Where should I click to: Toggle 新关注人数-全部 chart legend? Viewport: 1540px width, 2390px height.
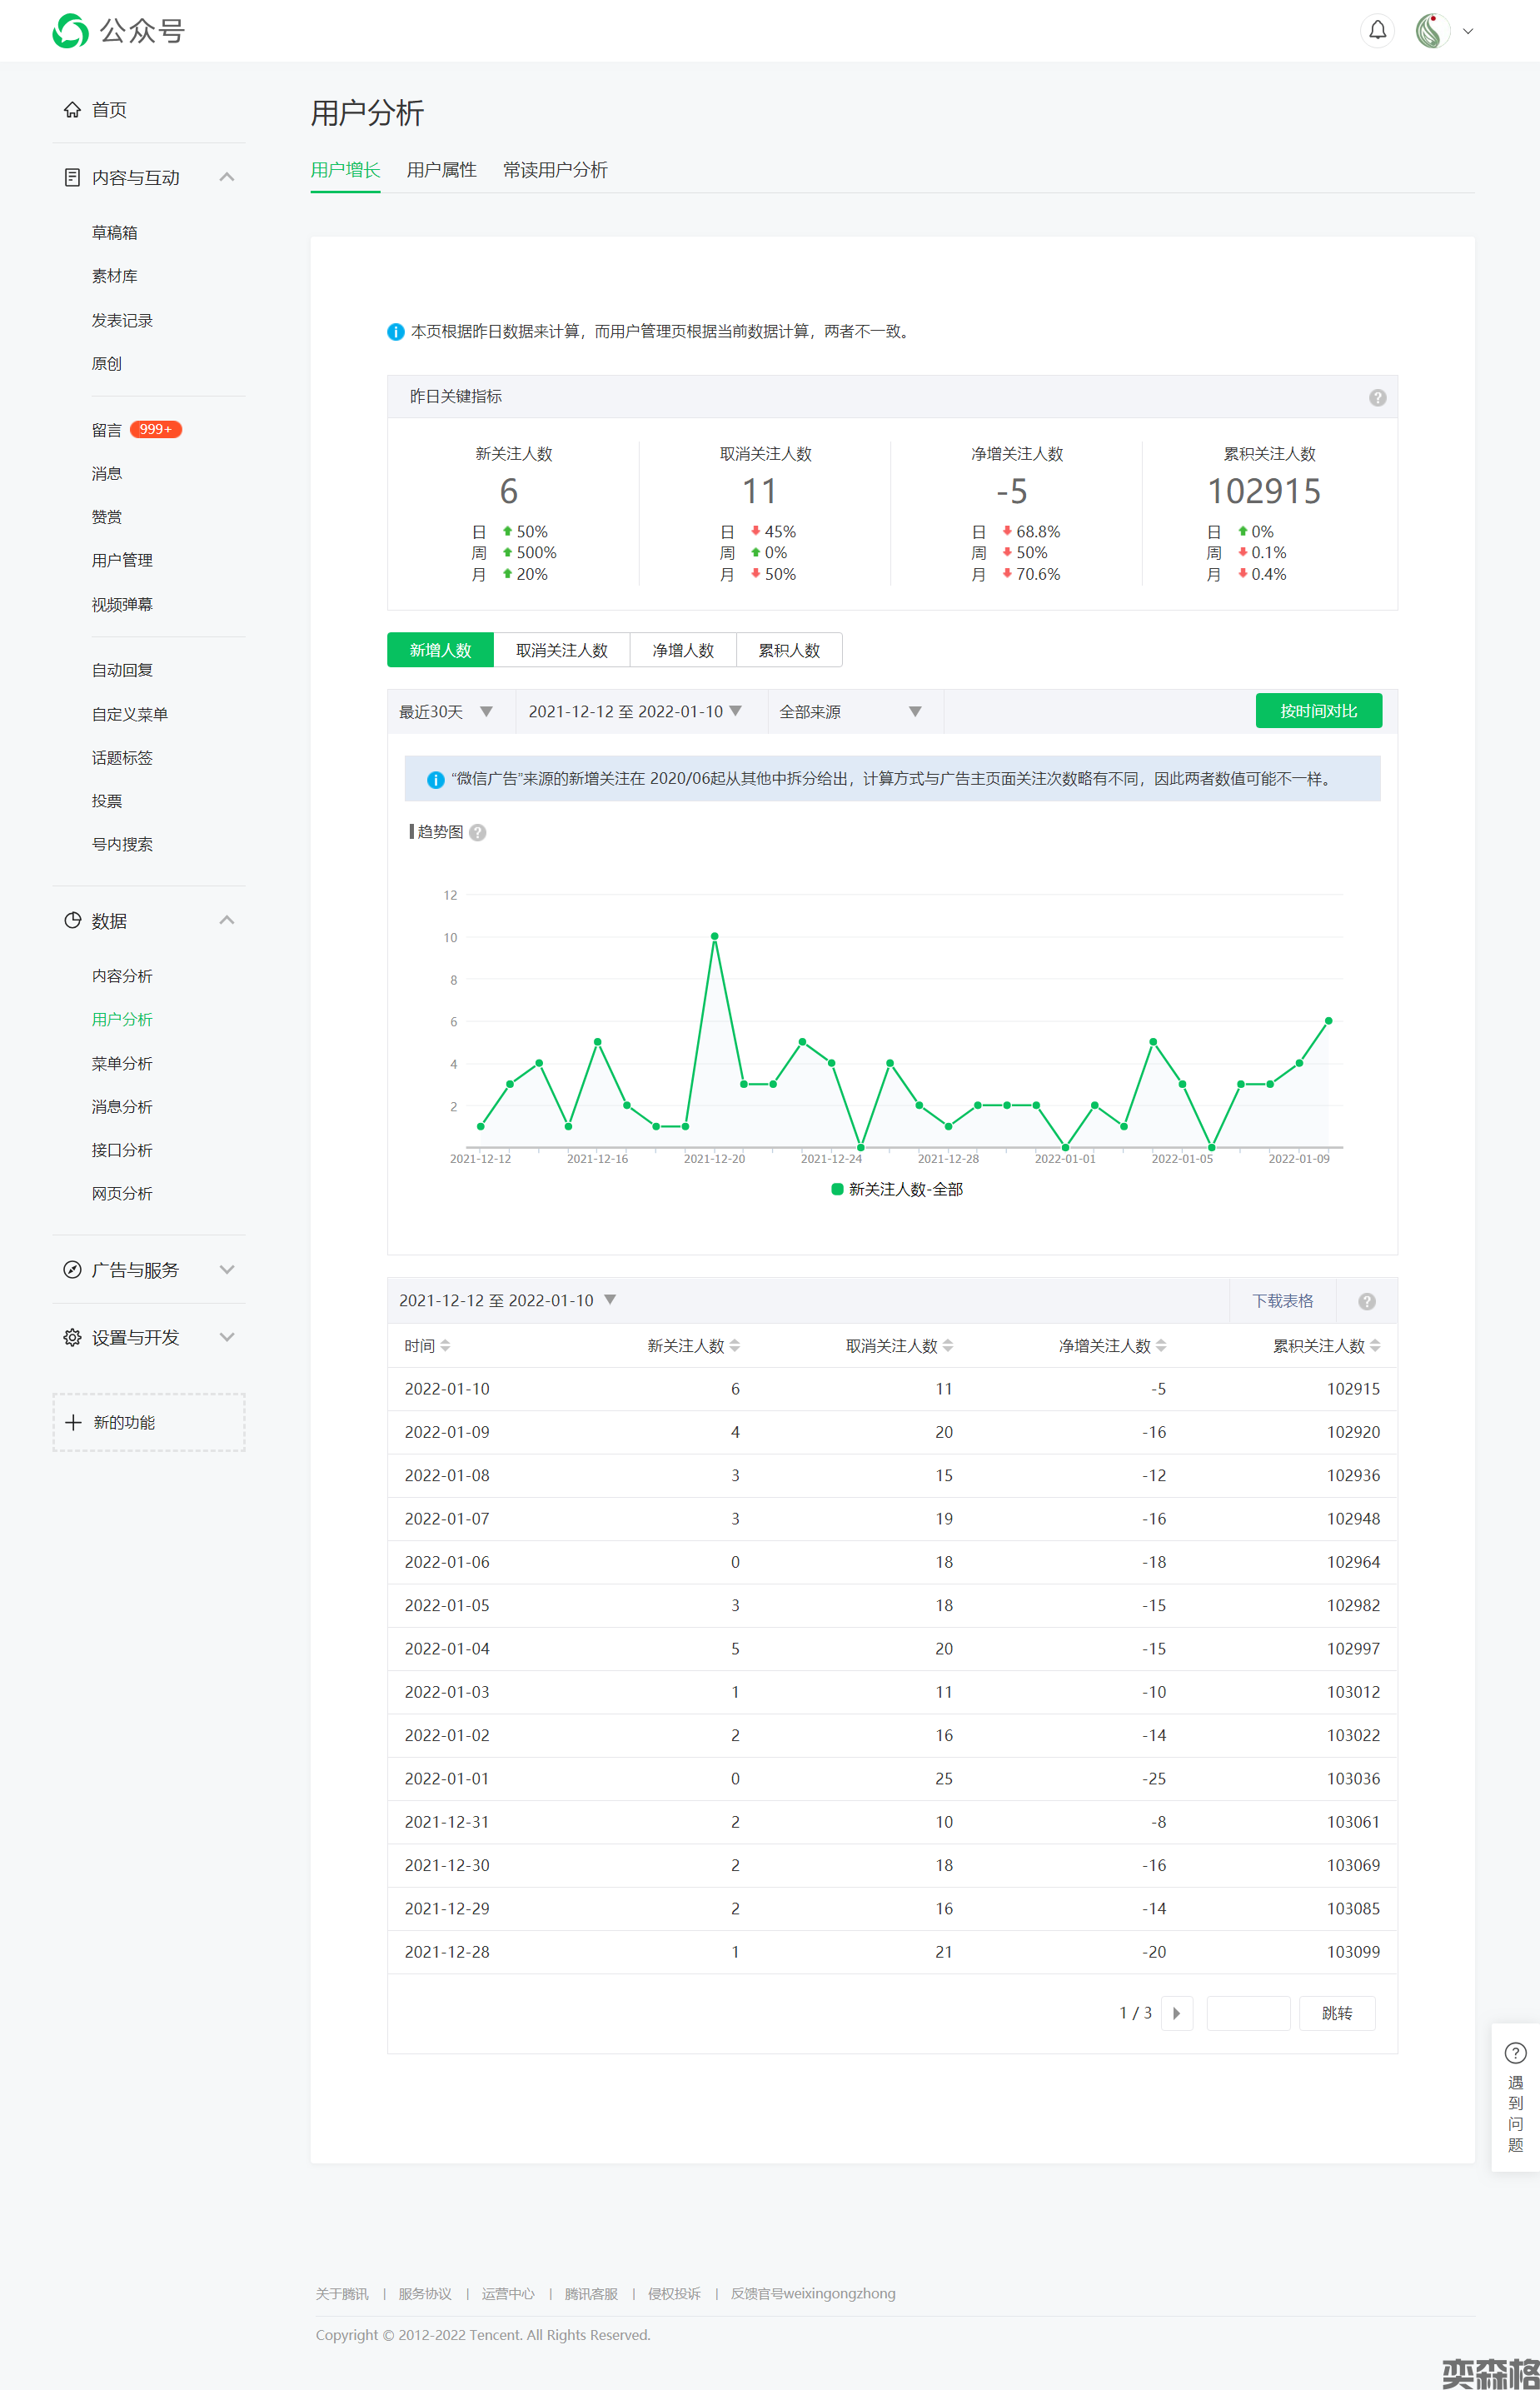pyautogui.click(x=897, y=1189)
